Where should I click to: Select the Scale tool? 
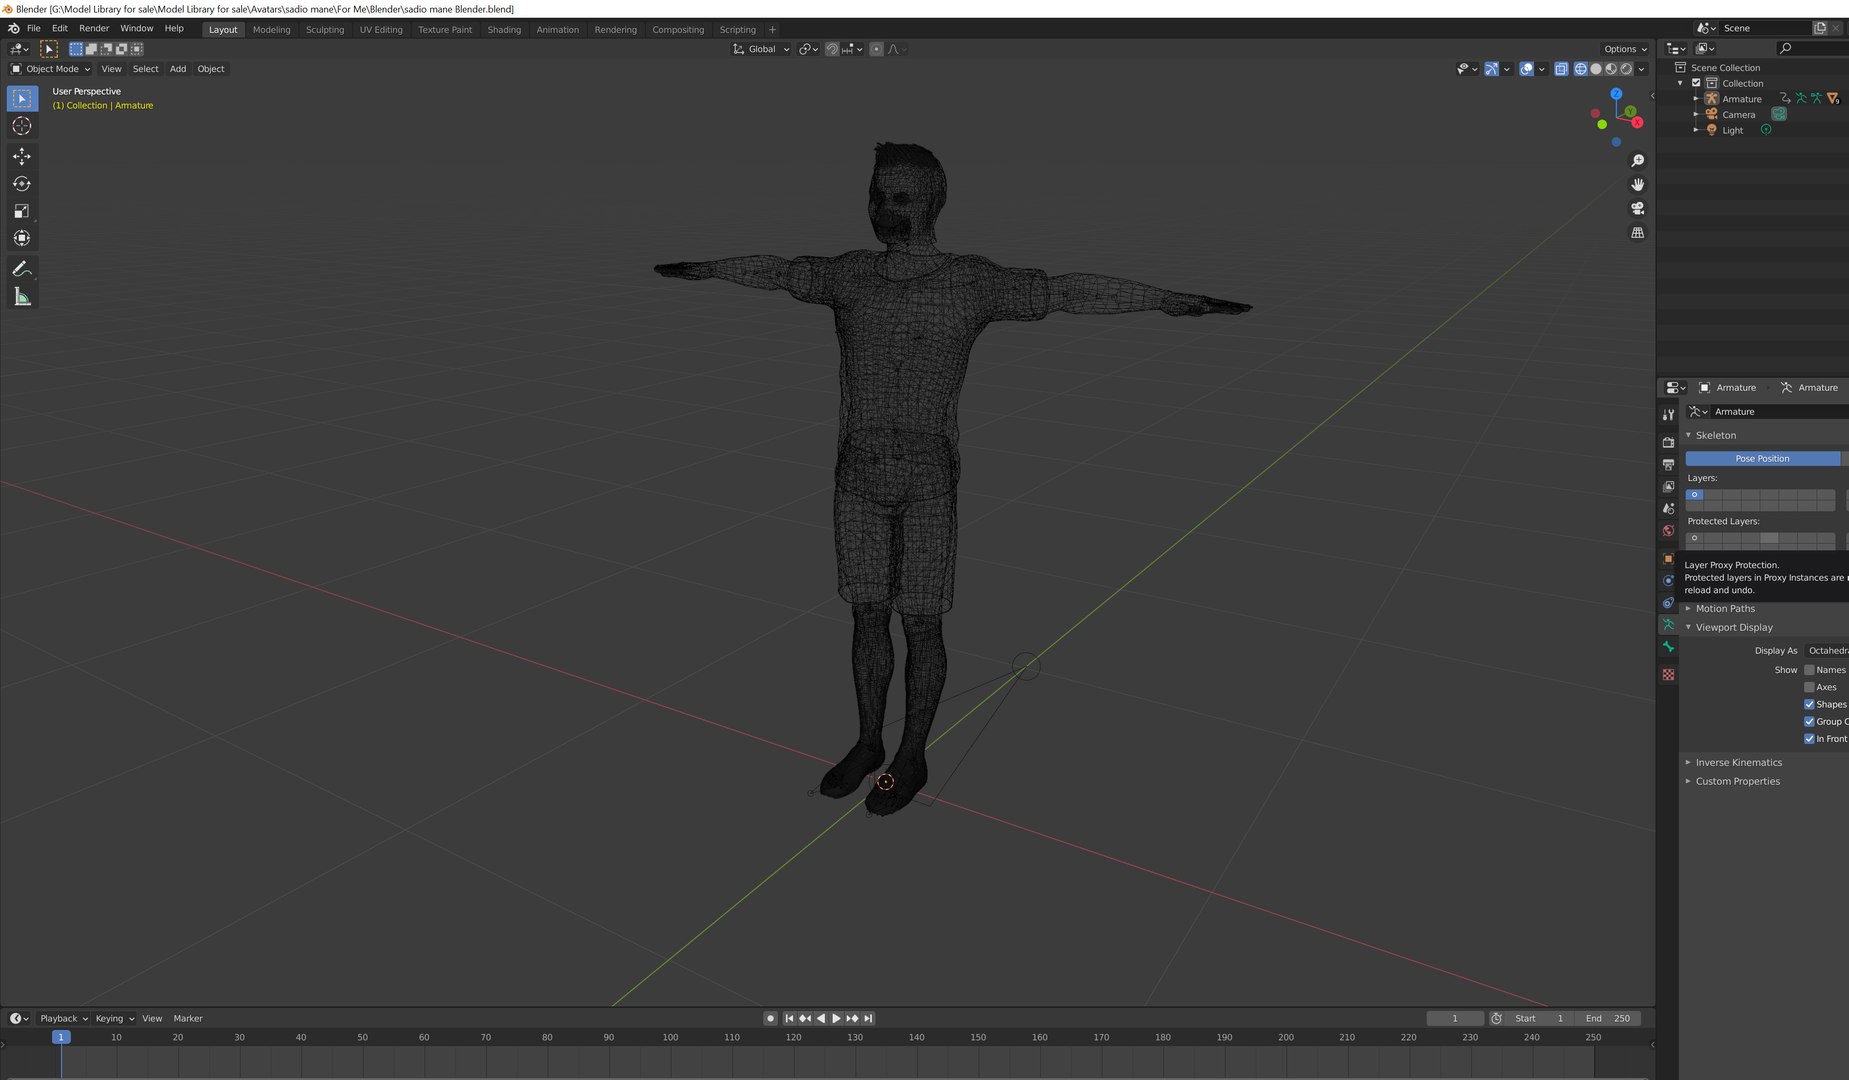pyautogui.click(x=22, y=211)
